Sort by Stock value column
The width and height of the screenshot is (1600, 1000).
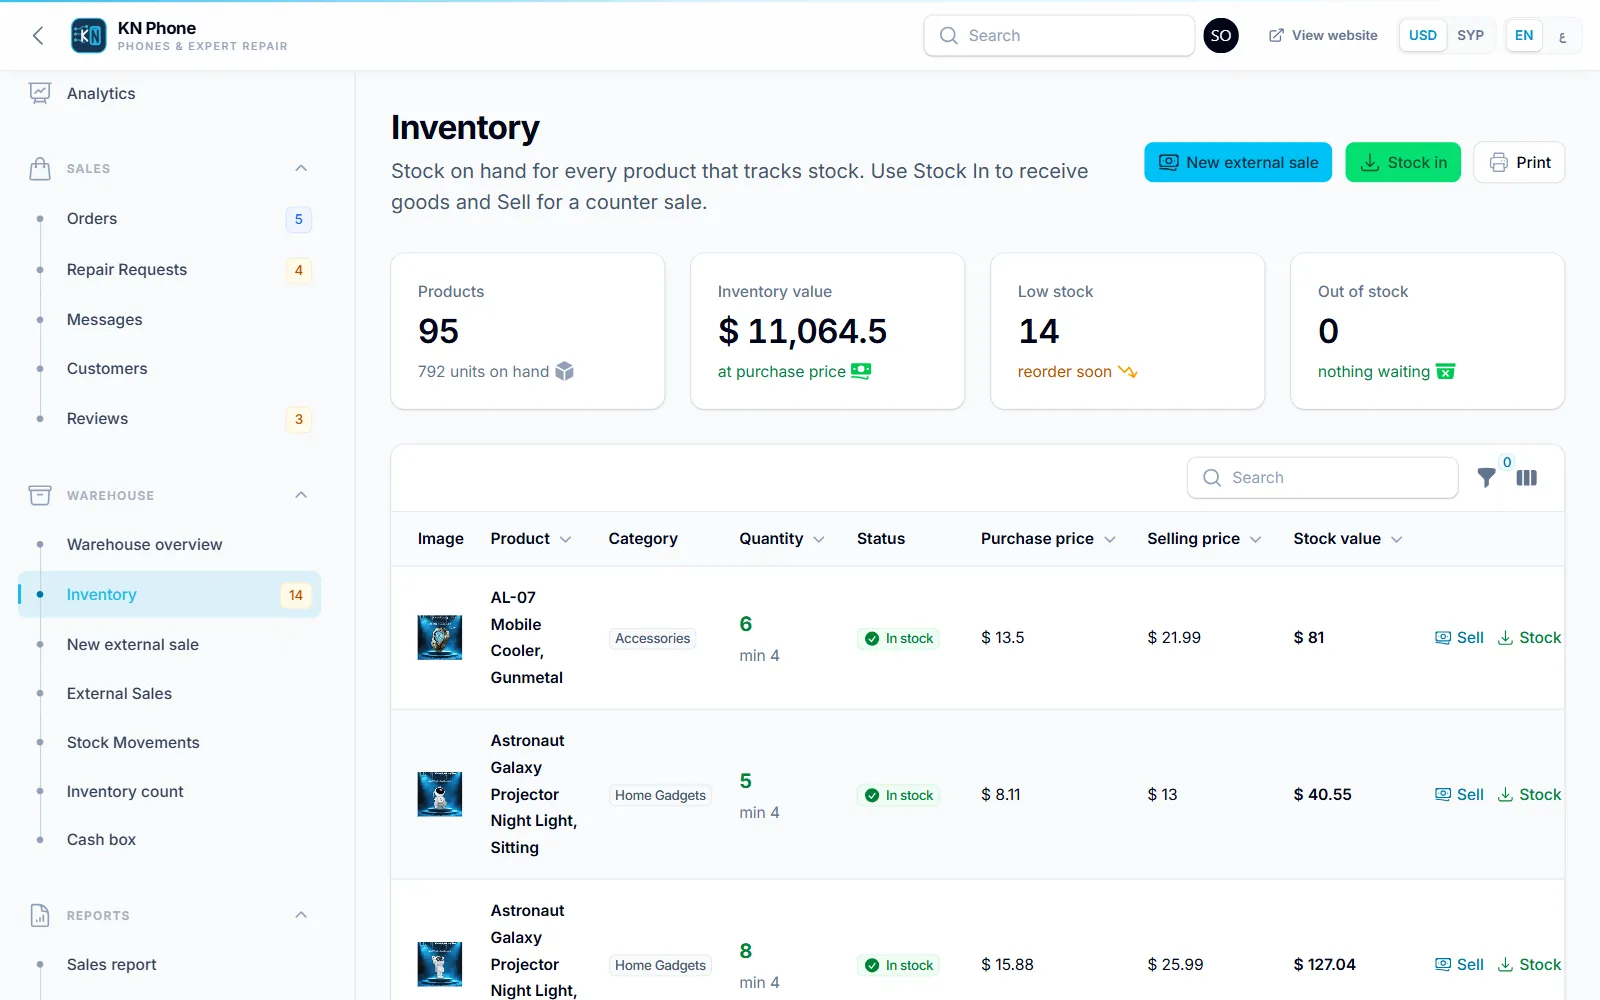tap(1348, 539)
